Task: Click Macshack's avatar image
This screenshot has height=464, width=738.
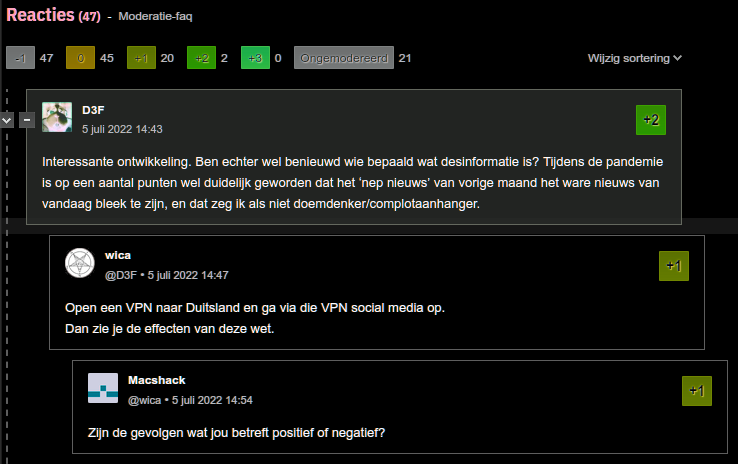Action: pos(103,388)
